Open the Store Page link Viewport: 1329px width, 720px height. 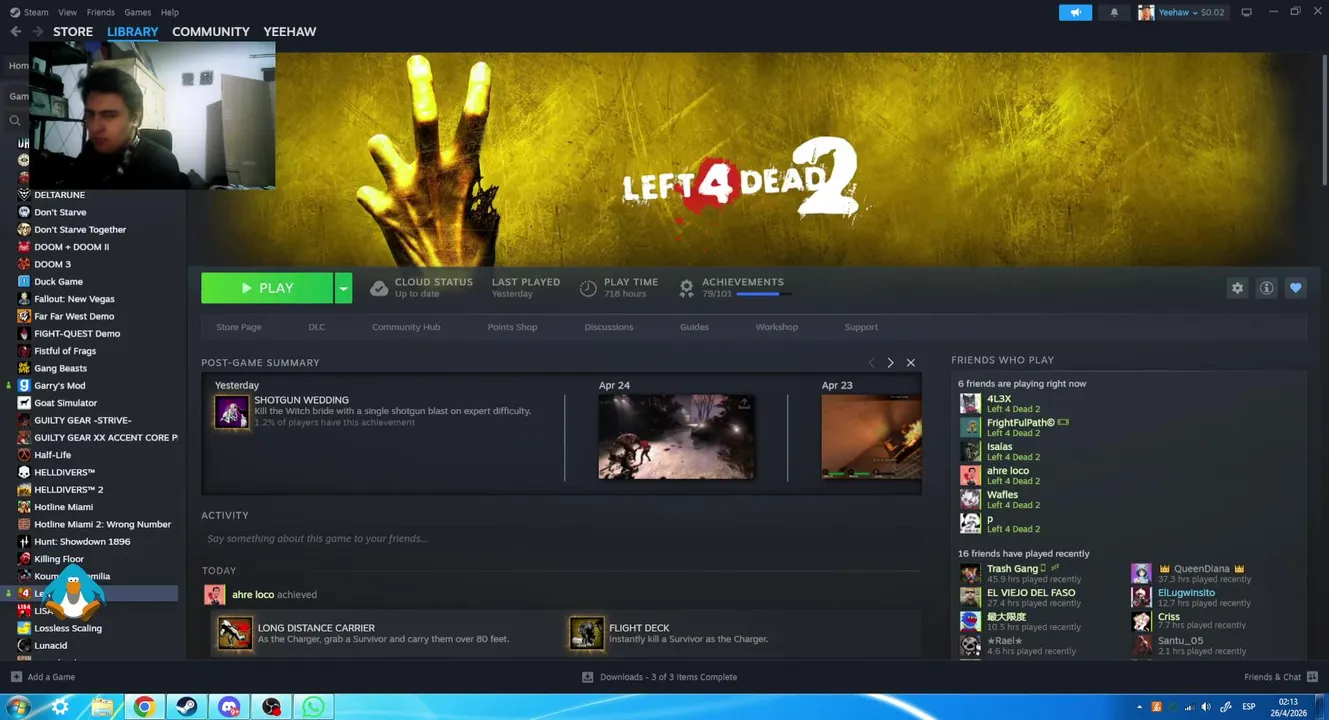(239, 327)
